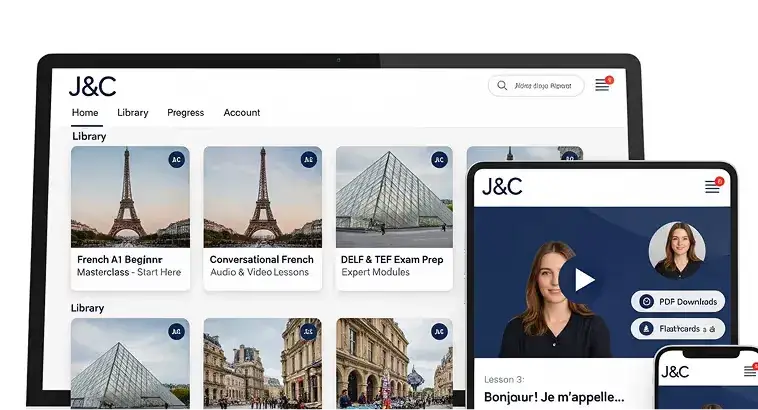Image resolution: width=758 pixels, height=410 pixels.
Task: Open the Account tab
Action: click(x=242, y=113)
